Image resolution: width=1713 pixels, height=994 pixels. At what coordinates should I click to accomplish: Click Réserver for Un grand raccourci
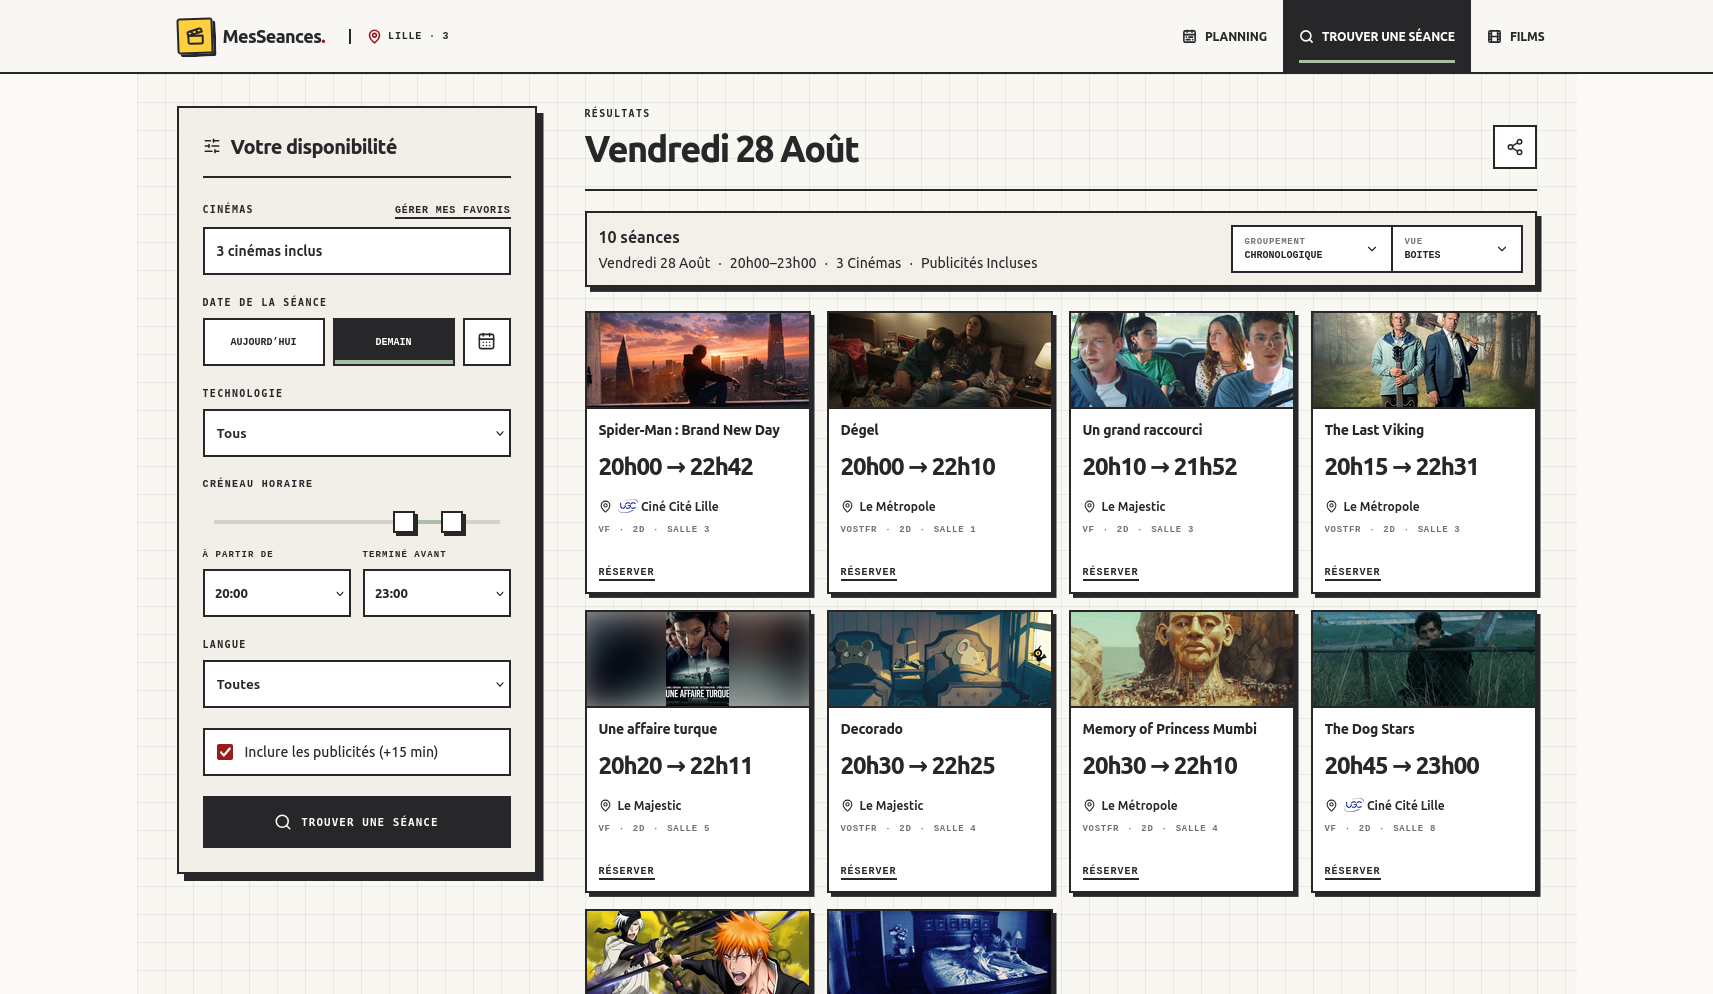pos(1110,572)
